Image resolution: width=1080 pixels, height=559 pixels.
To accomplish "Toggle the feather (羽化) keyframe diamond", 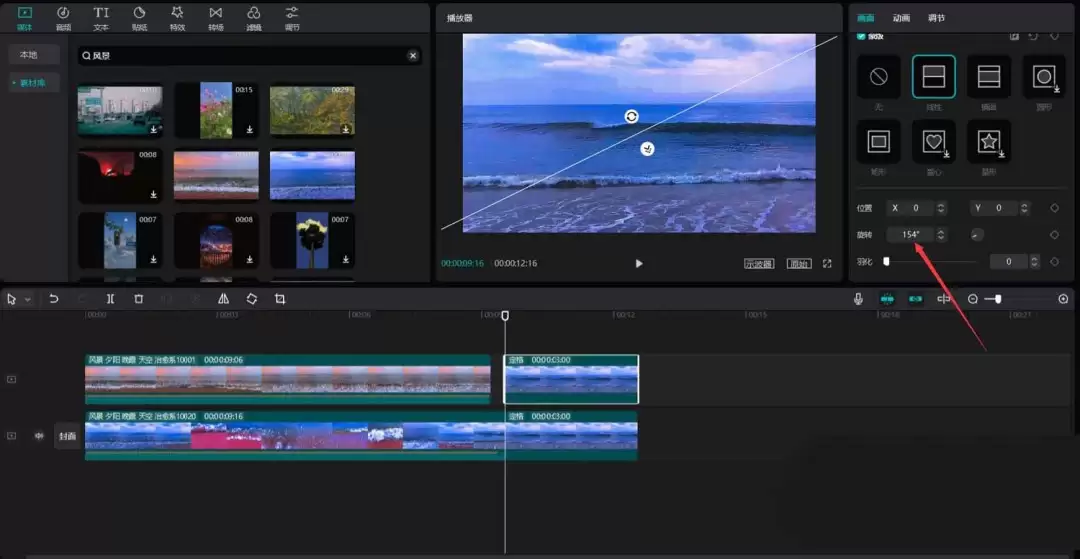I will pos(1054,261).
